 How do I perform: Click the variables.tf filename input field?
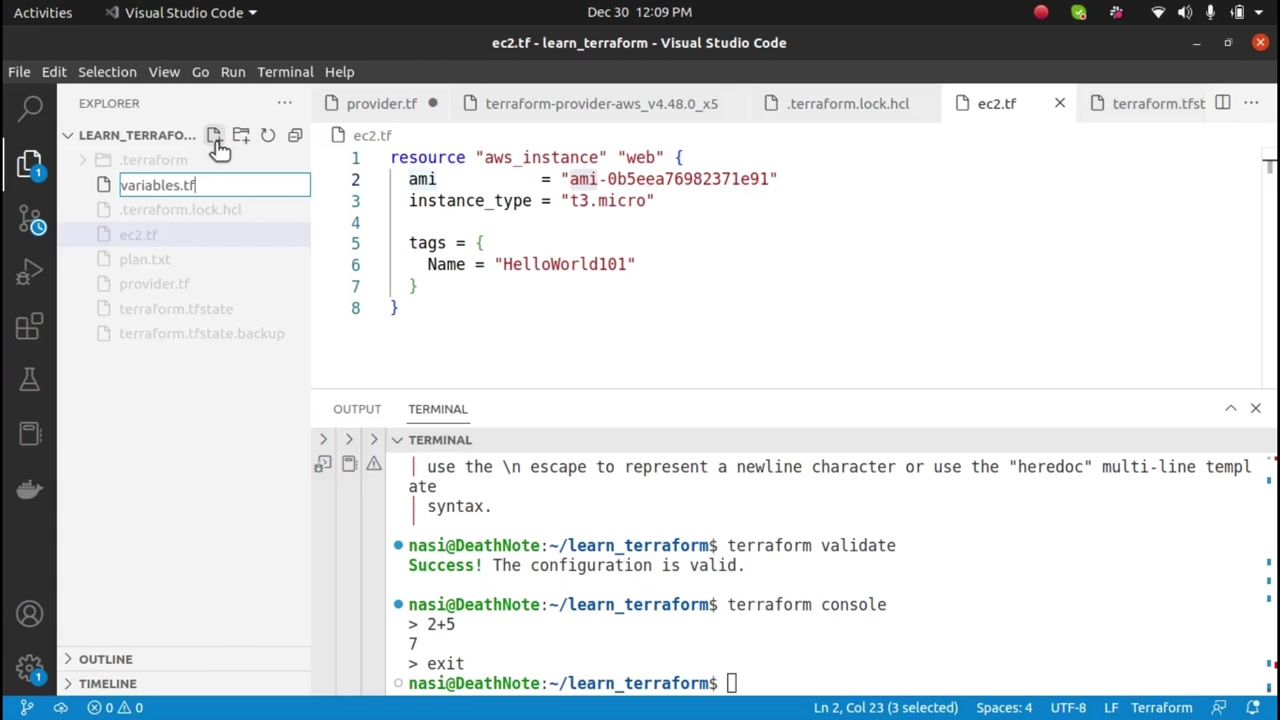click(214, 185)
